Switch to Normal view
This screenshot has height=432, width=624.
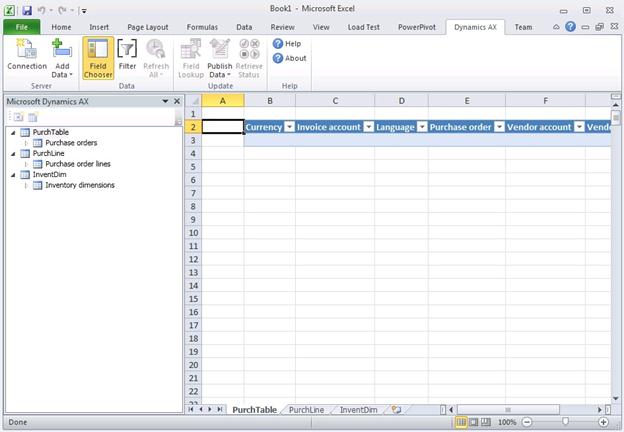pyautogui.click(x=460, y=422)
